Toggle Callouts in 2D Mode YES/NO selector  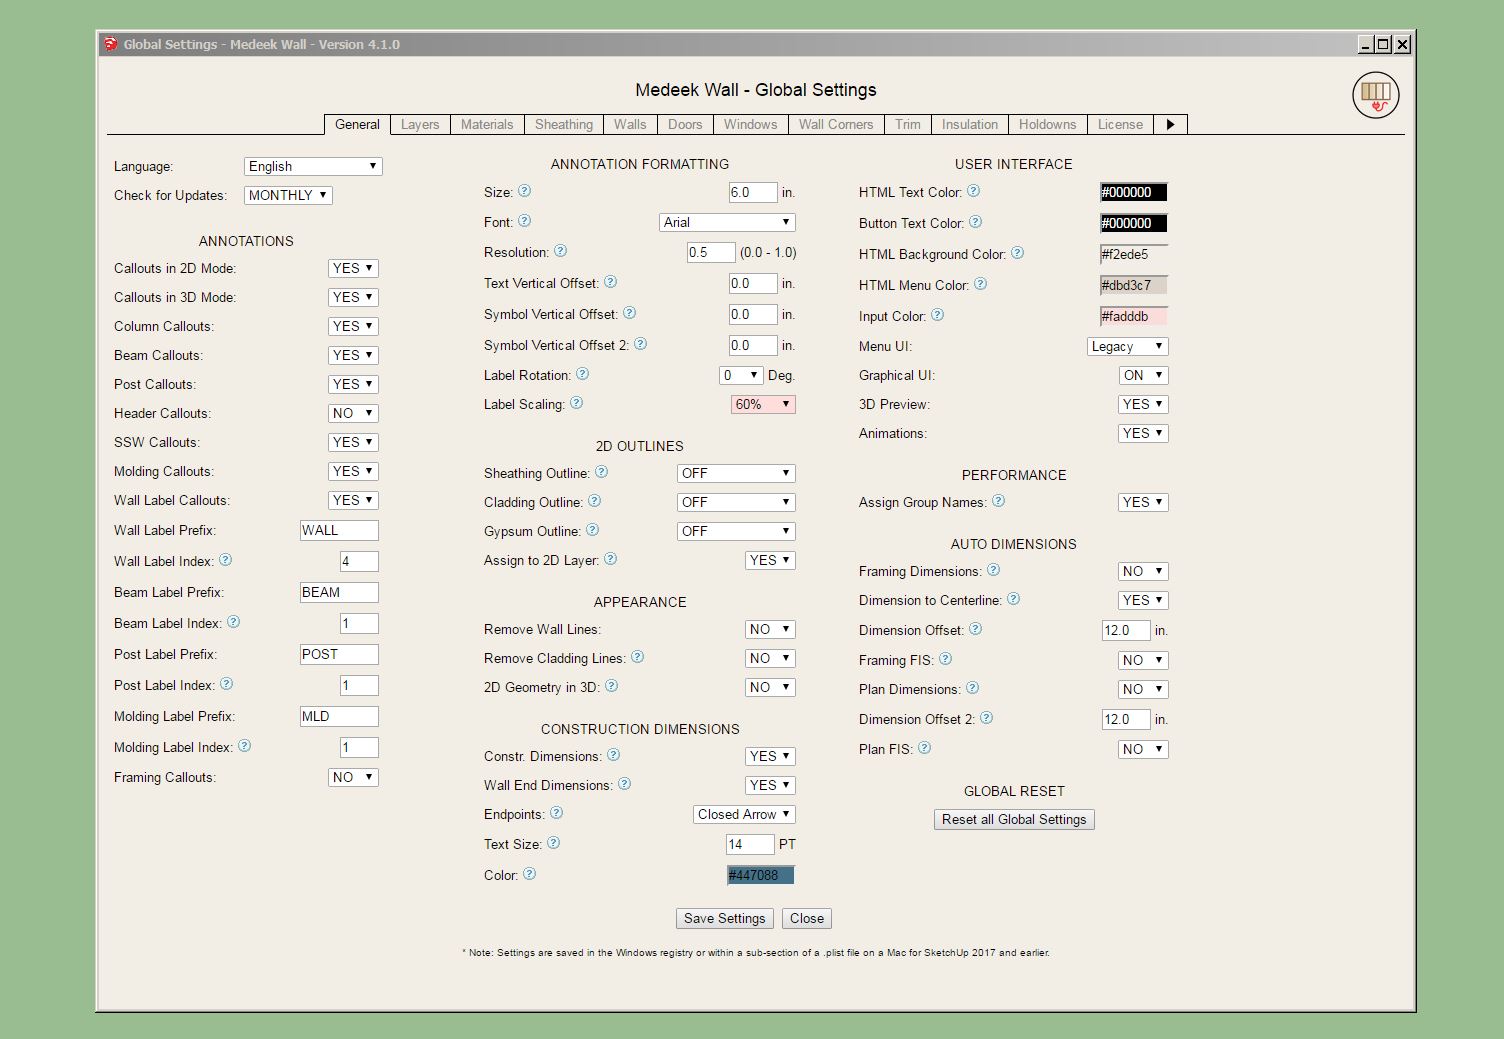(353, 268)
